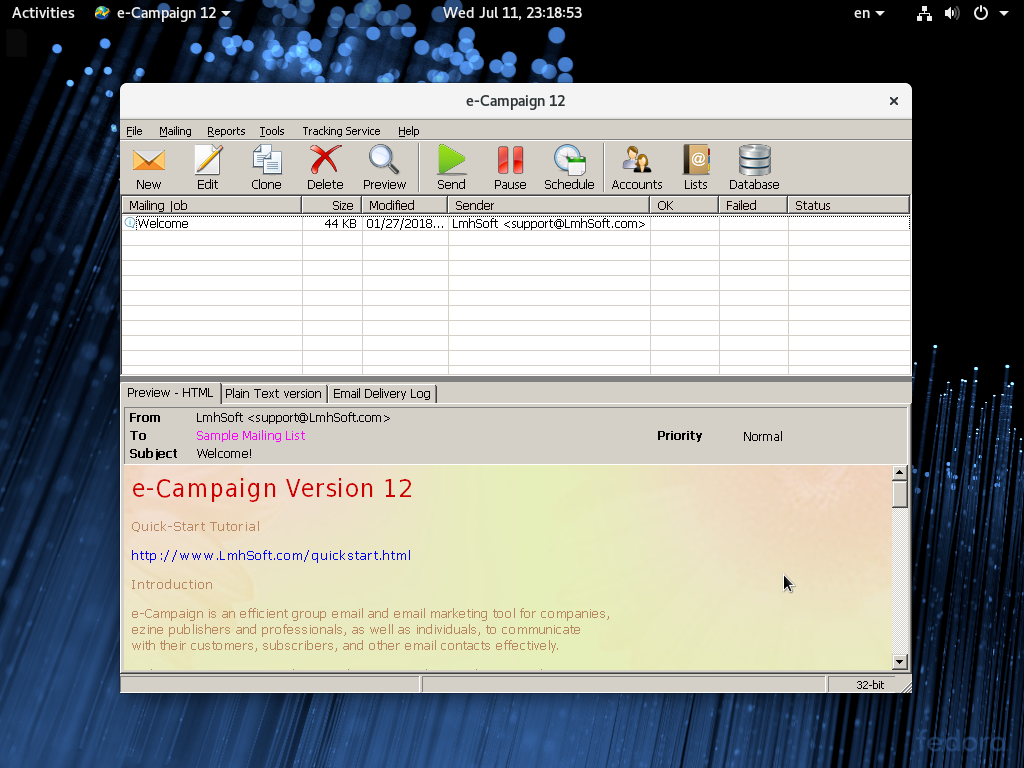Open Preview magnifier tool
The width and height of the screenshot is (1024, 768).
tap(384, 167)
